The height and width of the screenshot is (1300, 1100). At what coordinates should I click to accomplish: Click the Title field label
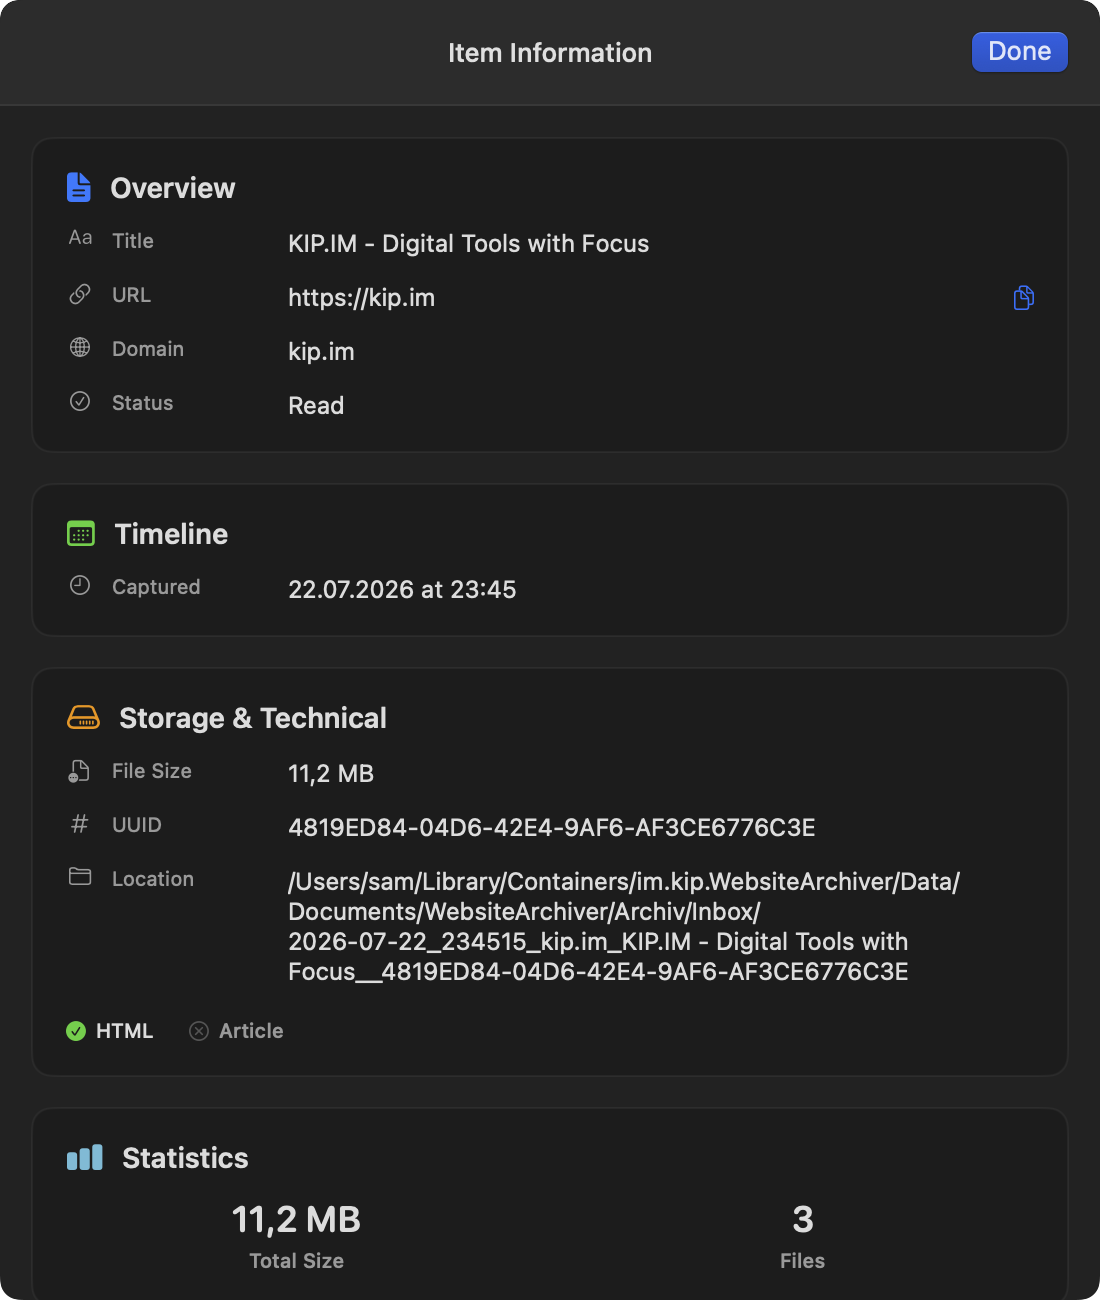133,241
